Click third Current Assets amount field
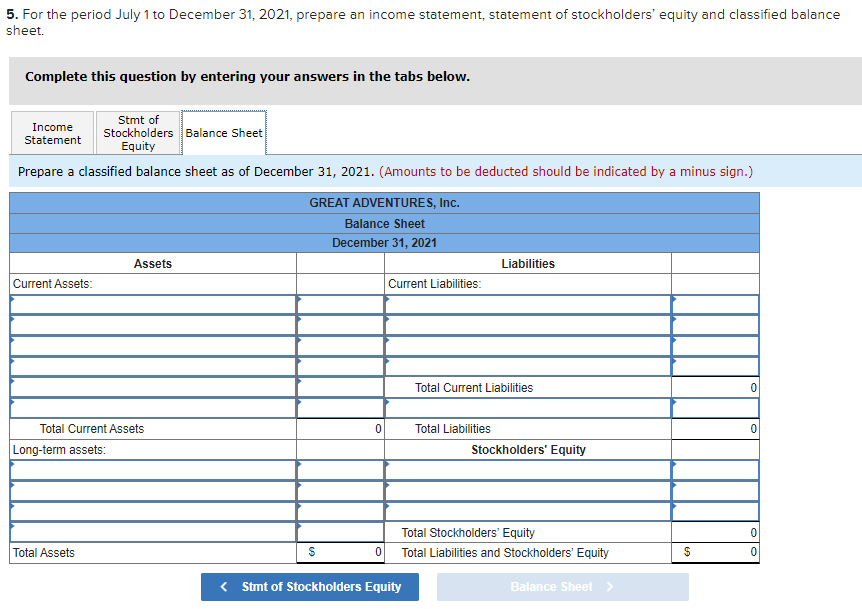The image size is (862, 609). (x=340, y=346)
